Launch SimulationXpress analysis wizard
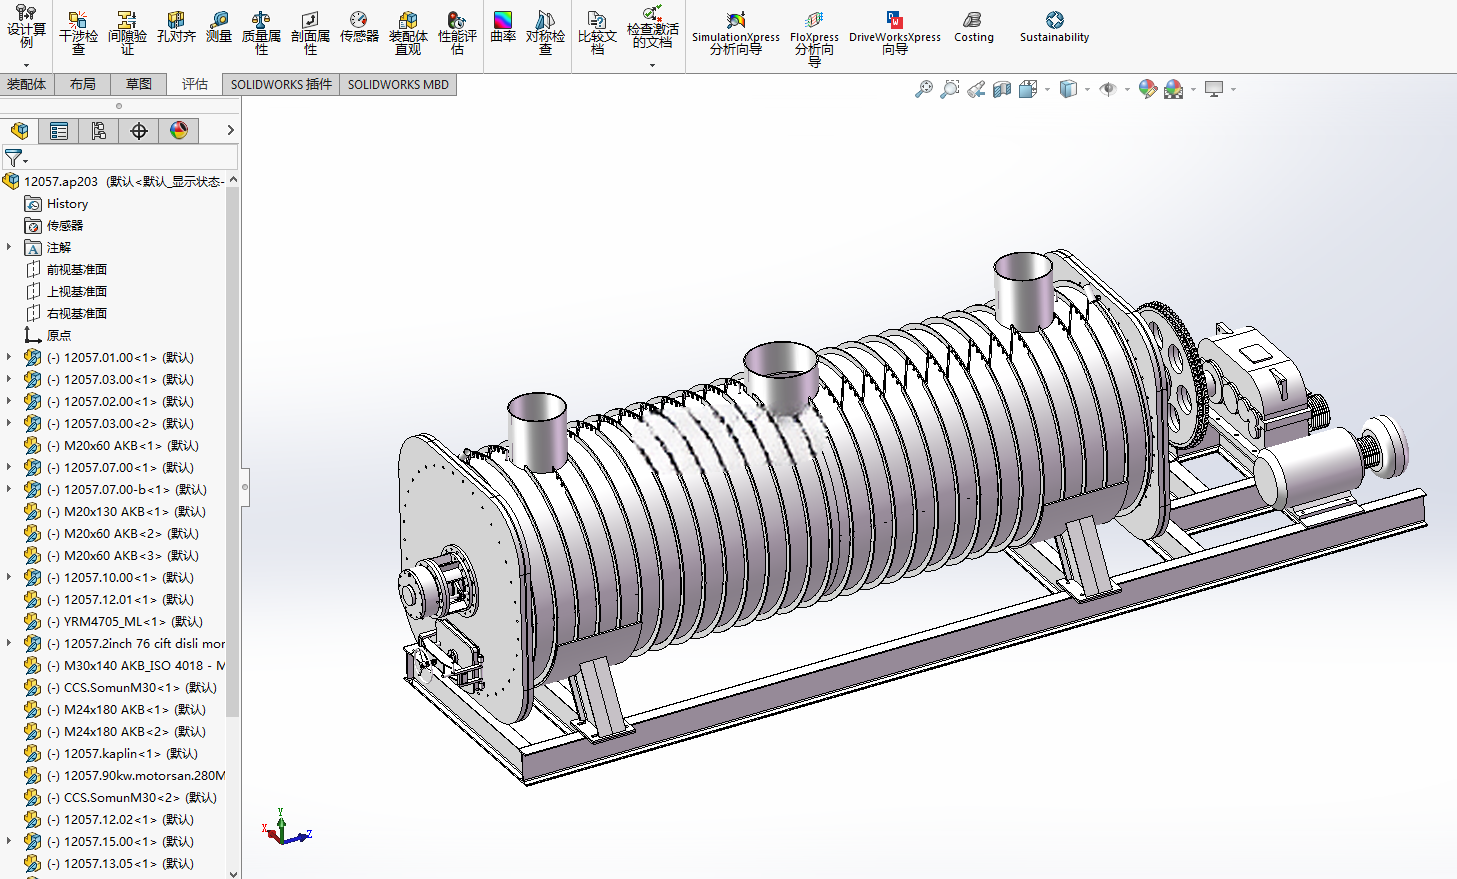 coord(736,33)
